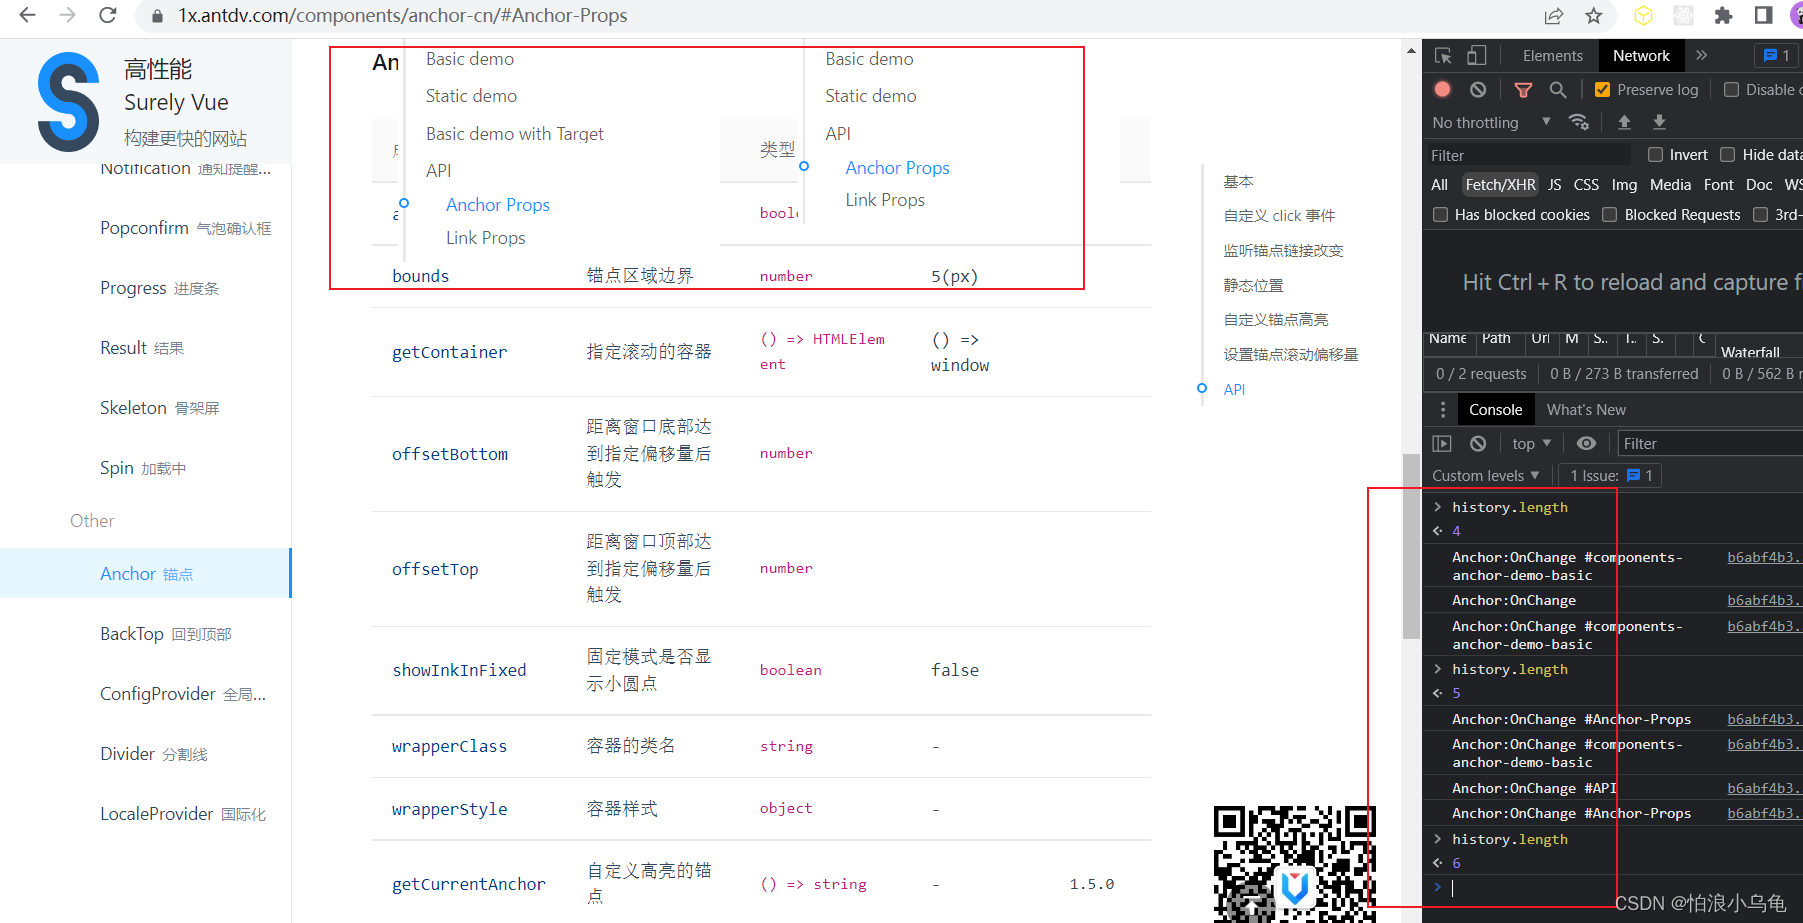Open the yellow cube extension icon
Image resolution: width=1803 pixels, height=923 pixels.
coord(1643,15)
